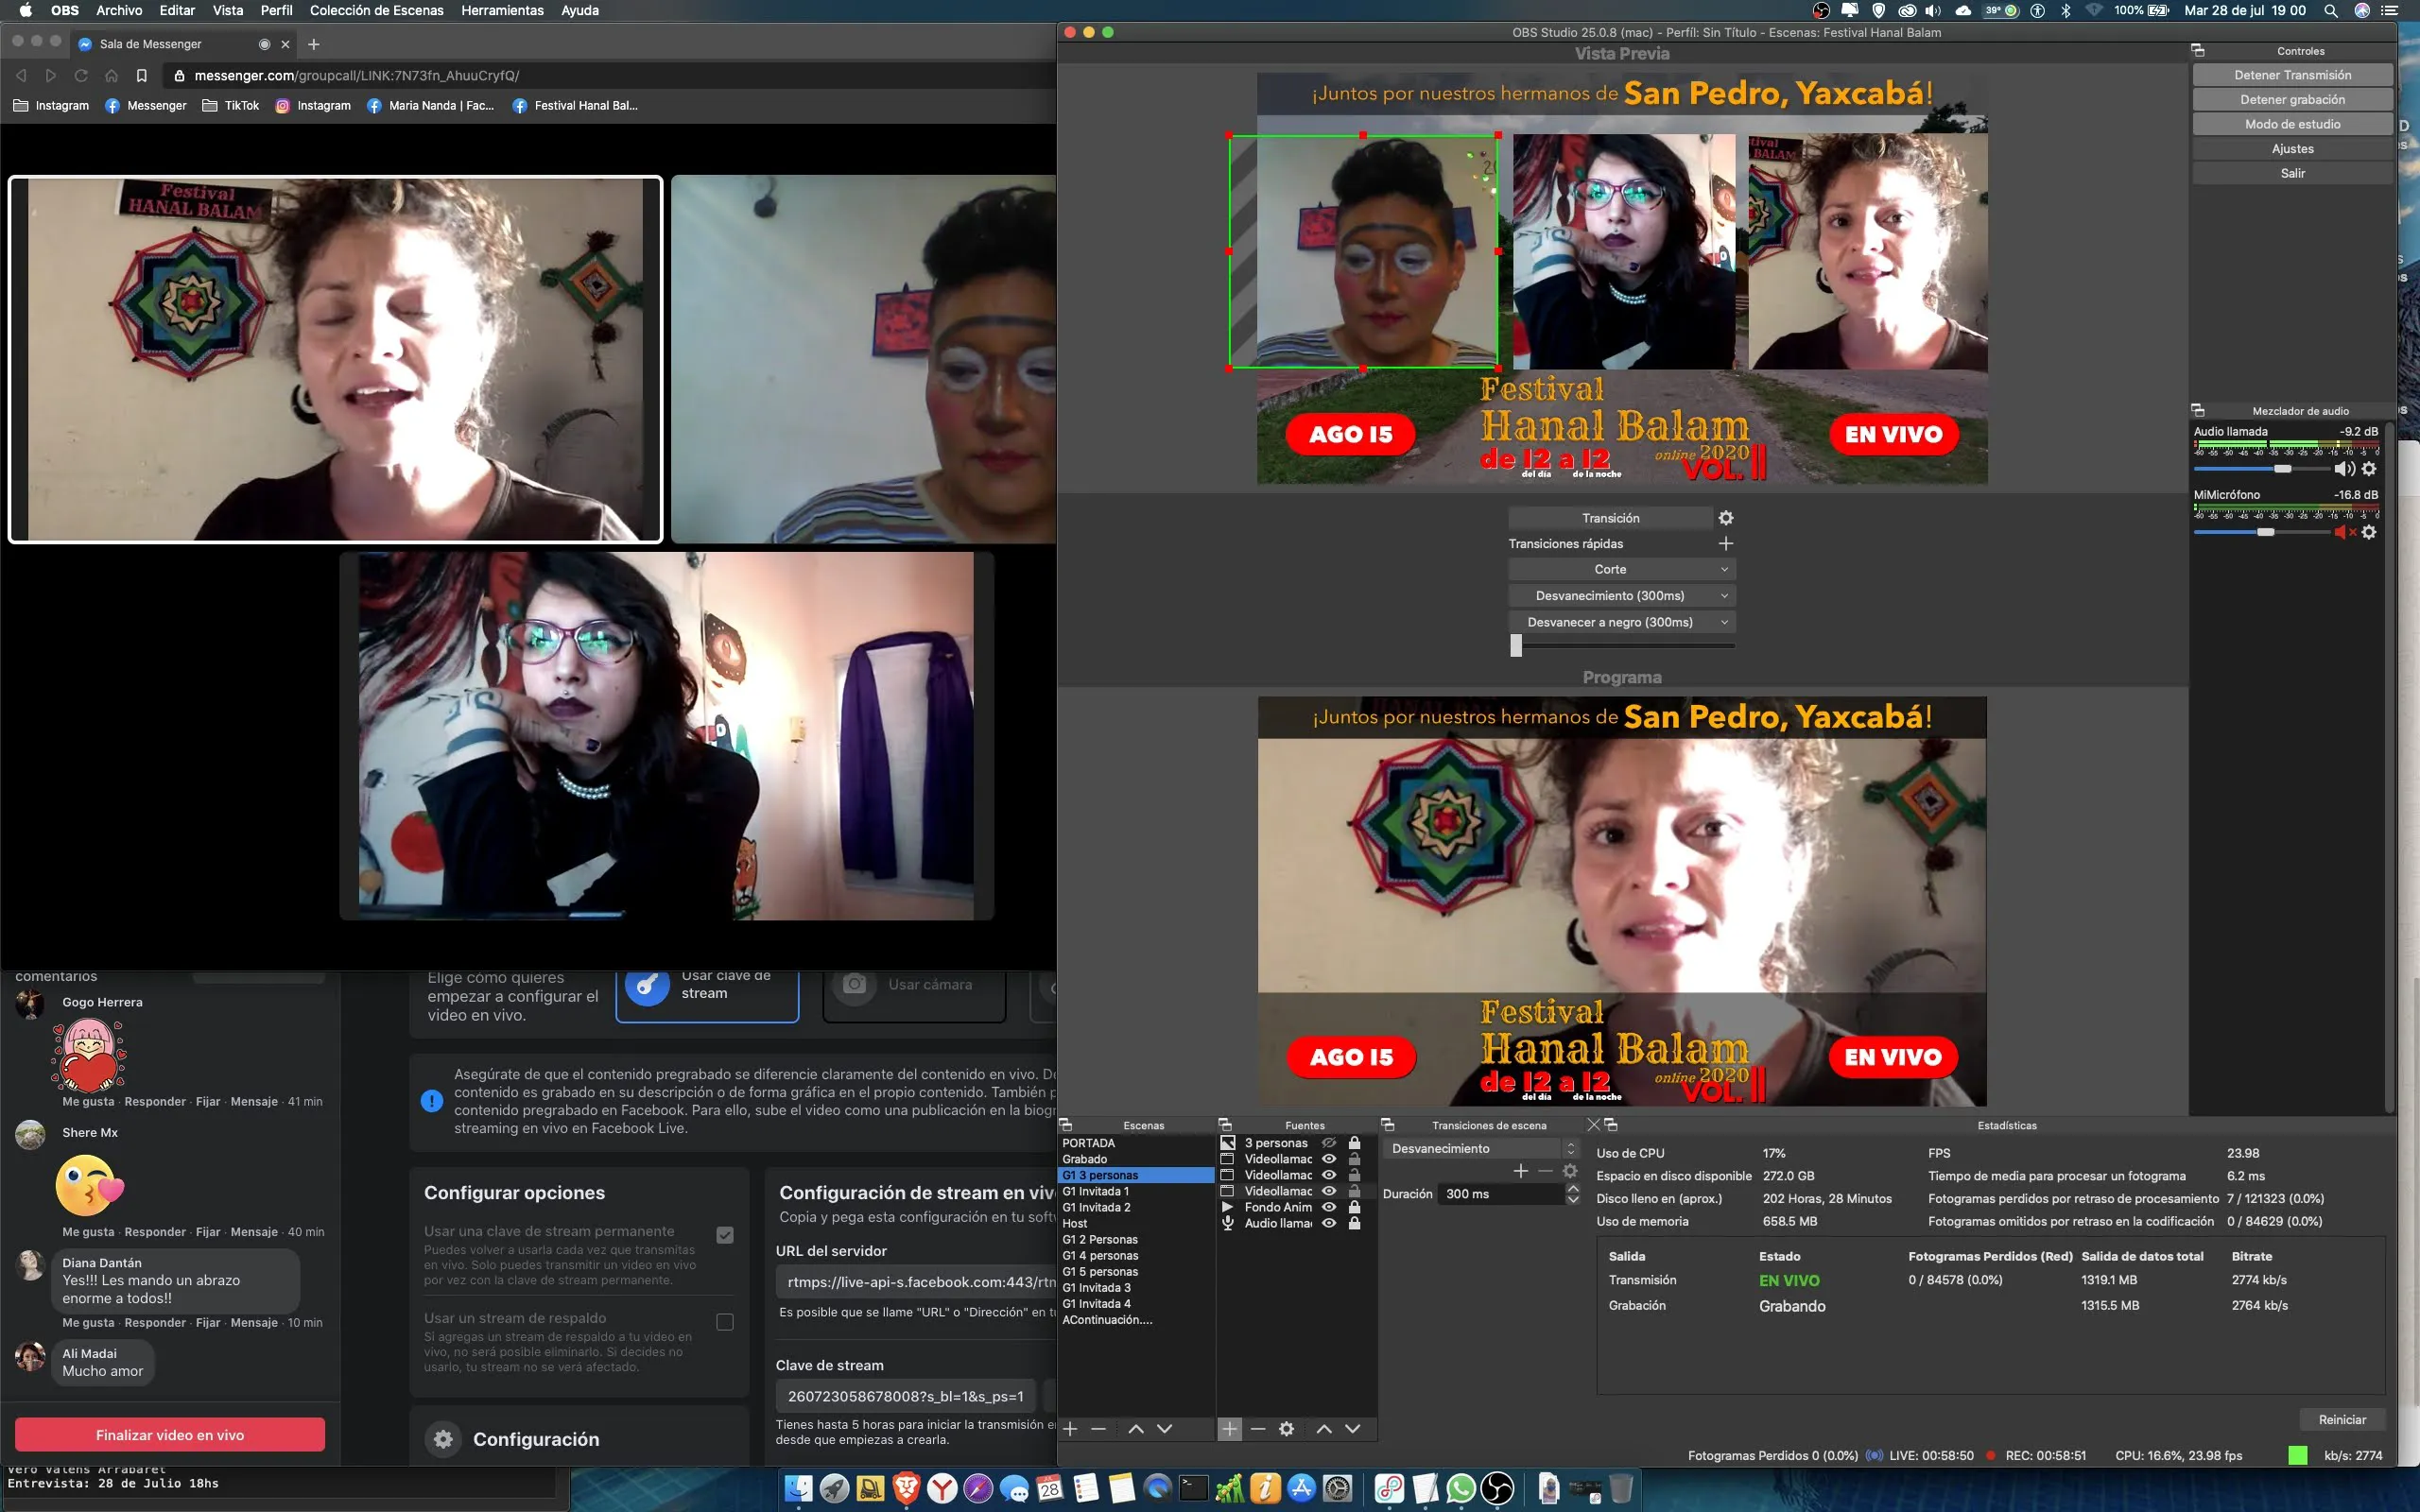Viewport: 2420px width, 1512px height.
Task: Add a new scene in Escenas panel
Action: coord(1070,1429)
